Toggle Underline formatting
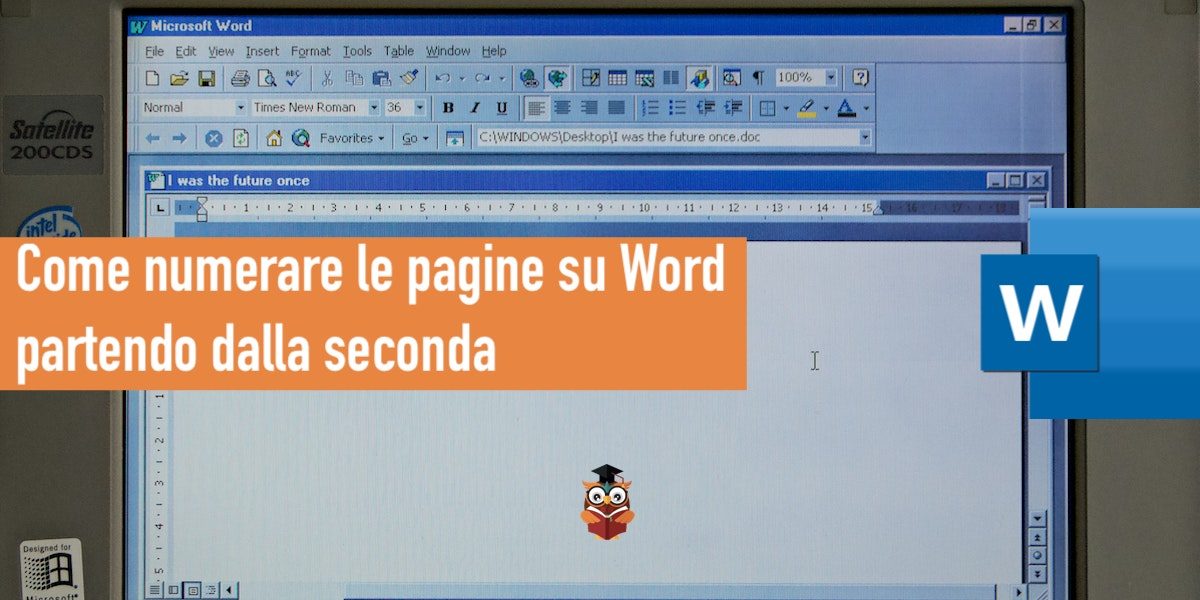 [502, 107]
